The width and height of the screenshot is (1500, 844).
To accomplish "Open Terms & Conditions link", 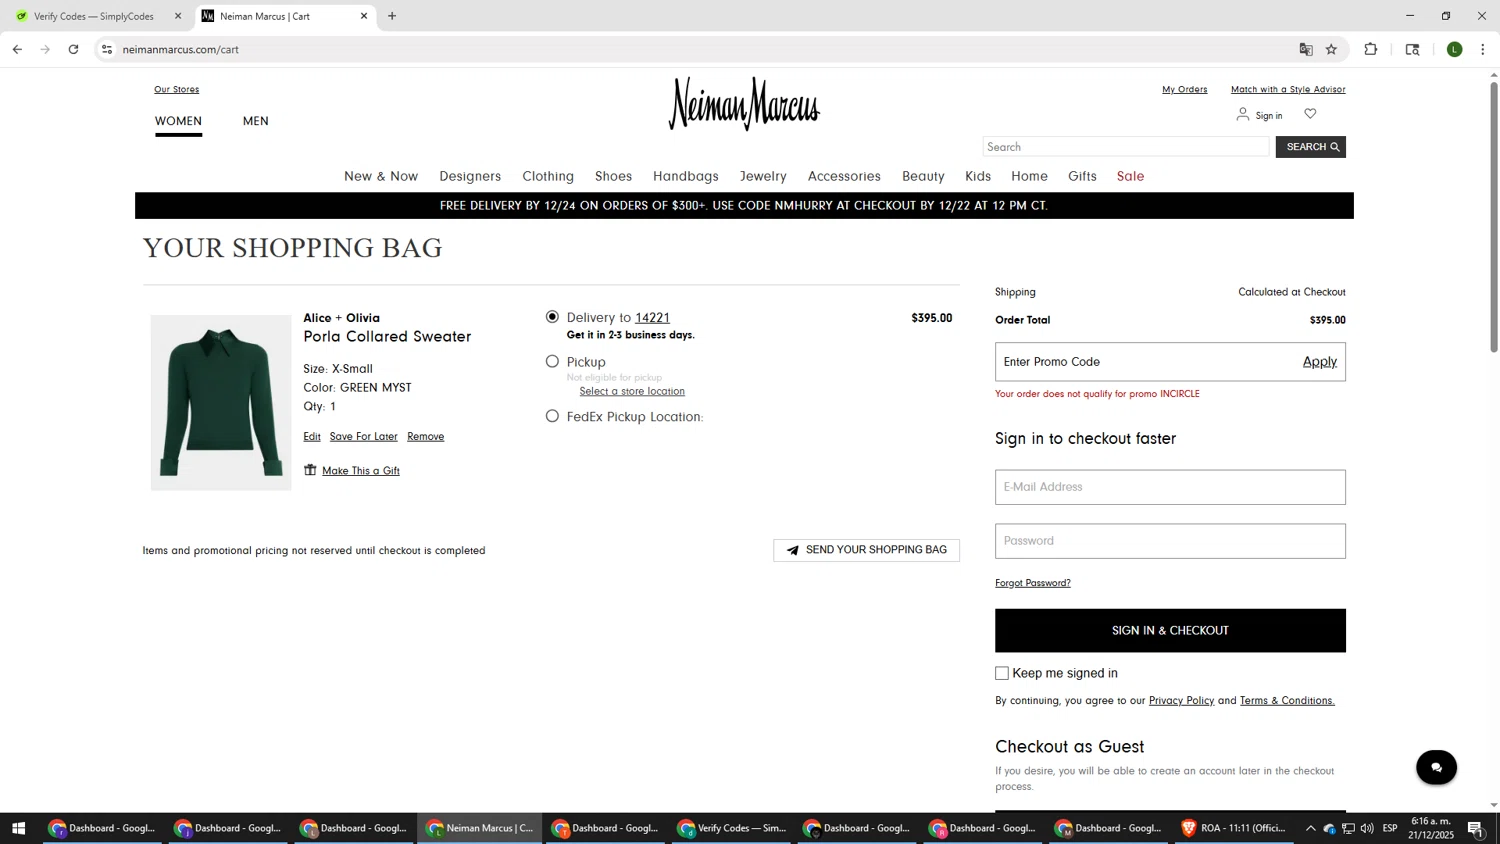I will 1287,701.
